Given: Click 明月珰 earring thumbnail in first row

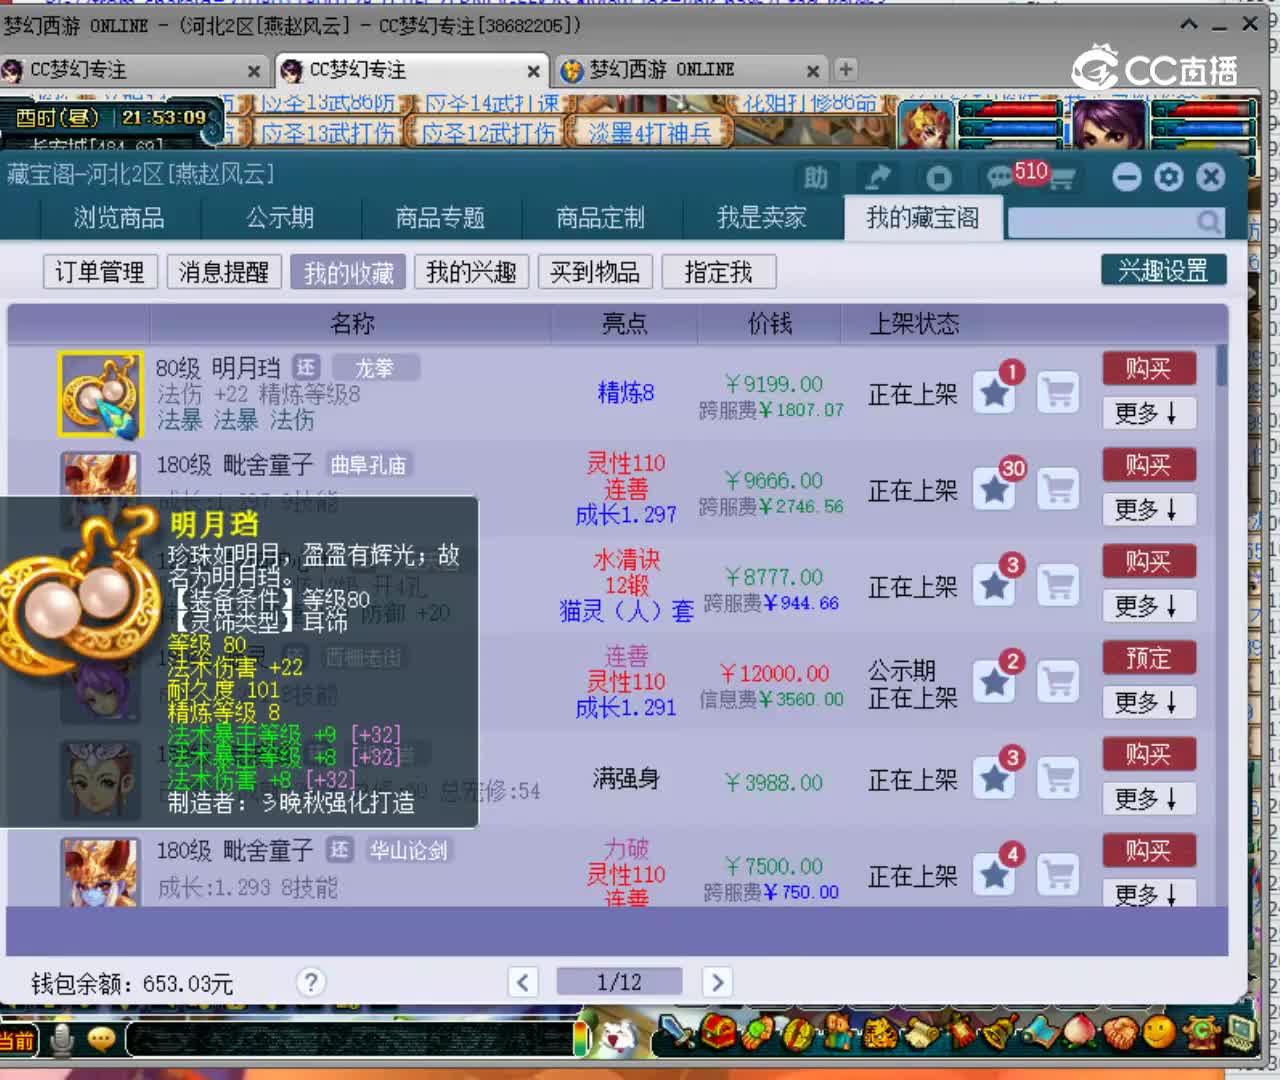Looking at the screenshot, I should pos(100,394).
